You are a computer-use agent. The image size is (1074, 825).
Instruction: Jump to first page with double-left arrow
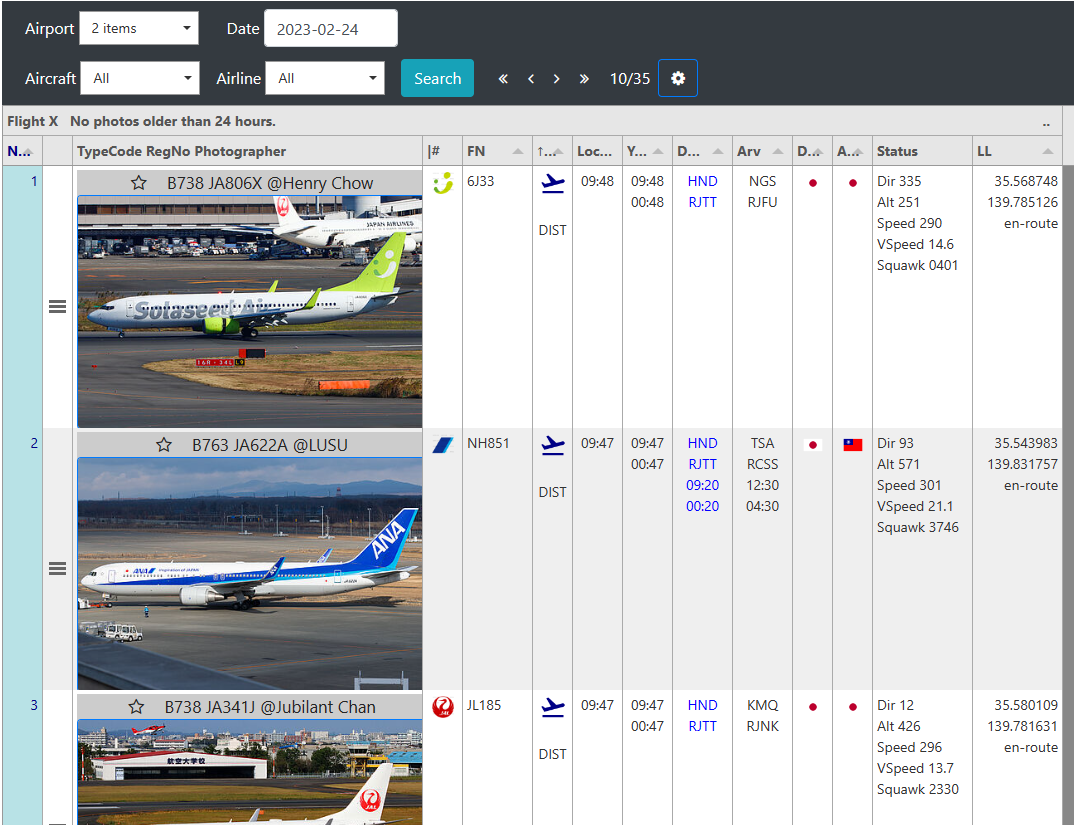tap(503, 79)
